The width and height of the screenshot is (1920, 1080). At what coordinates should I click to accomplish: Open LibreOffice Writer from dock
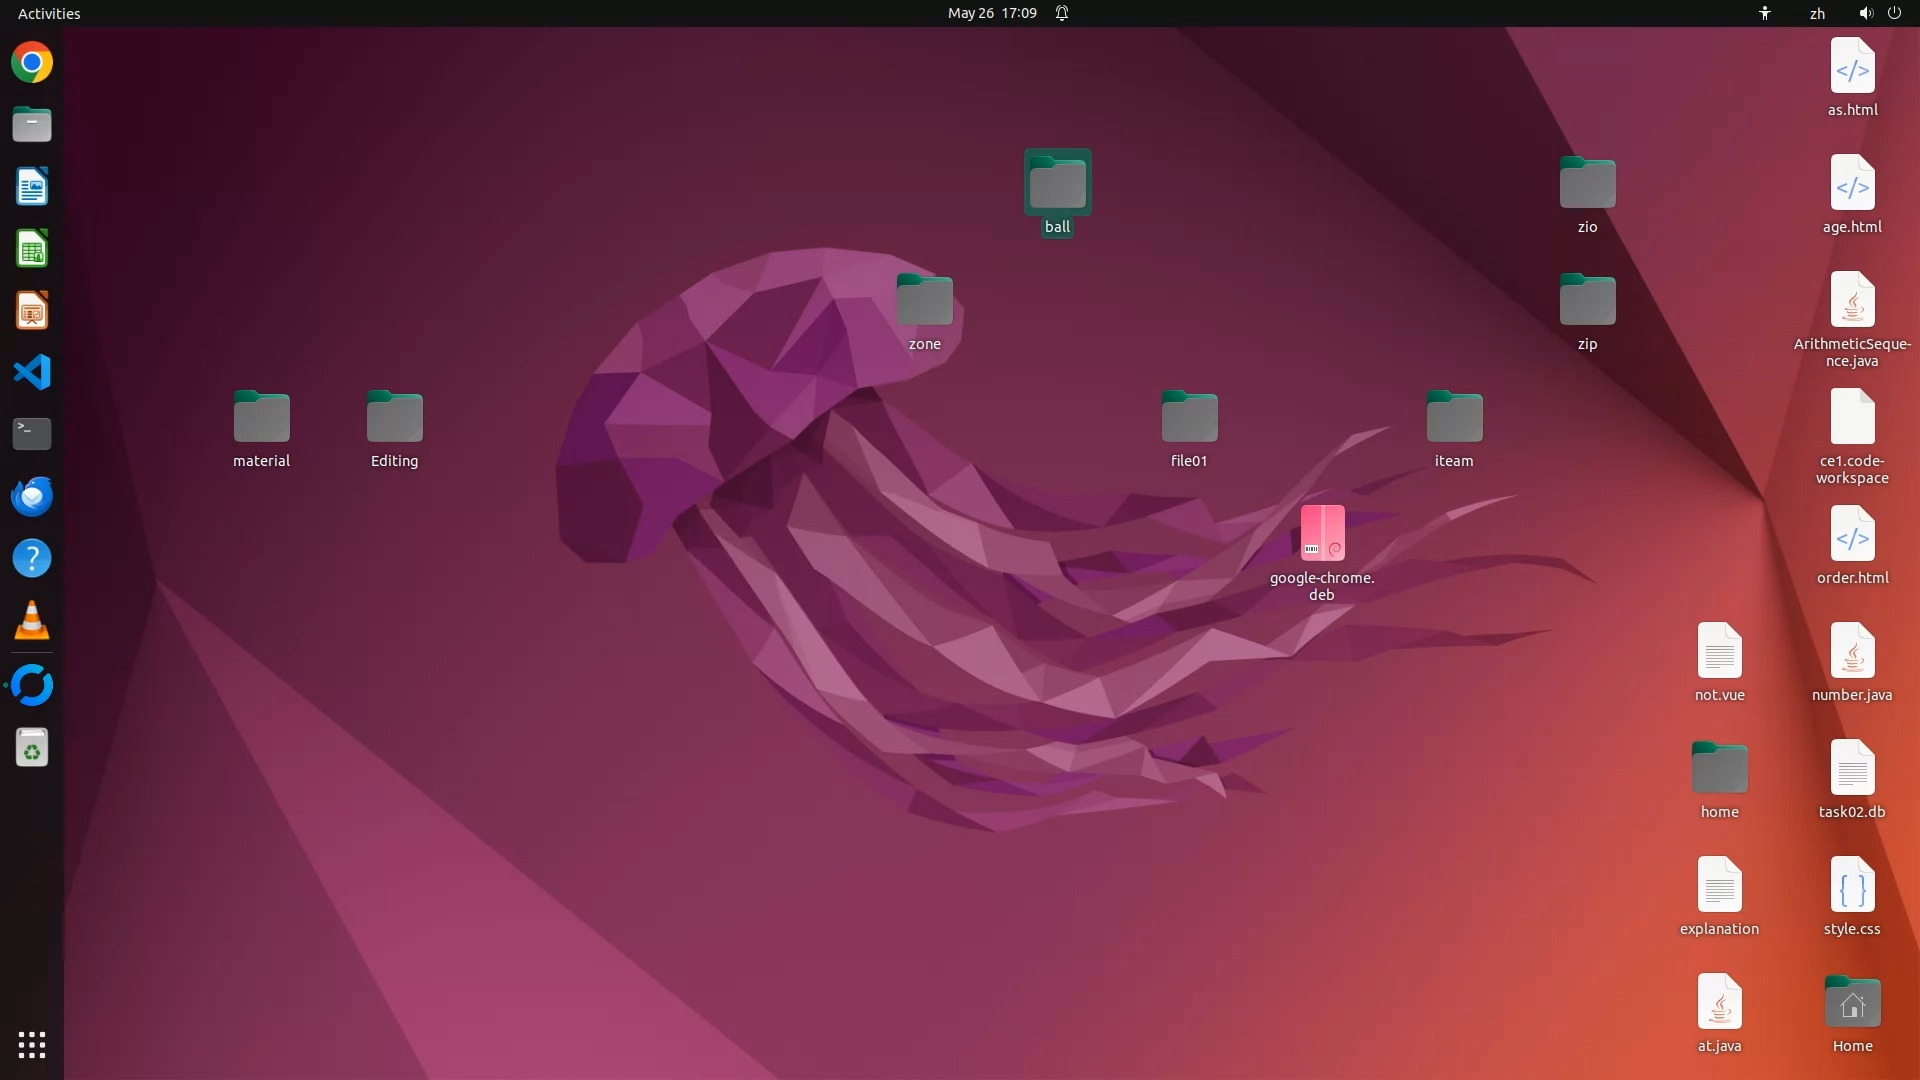point(32,187)
